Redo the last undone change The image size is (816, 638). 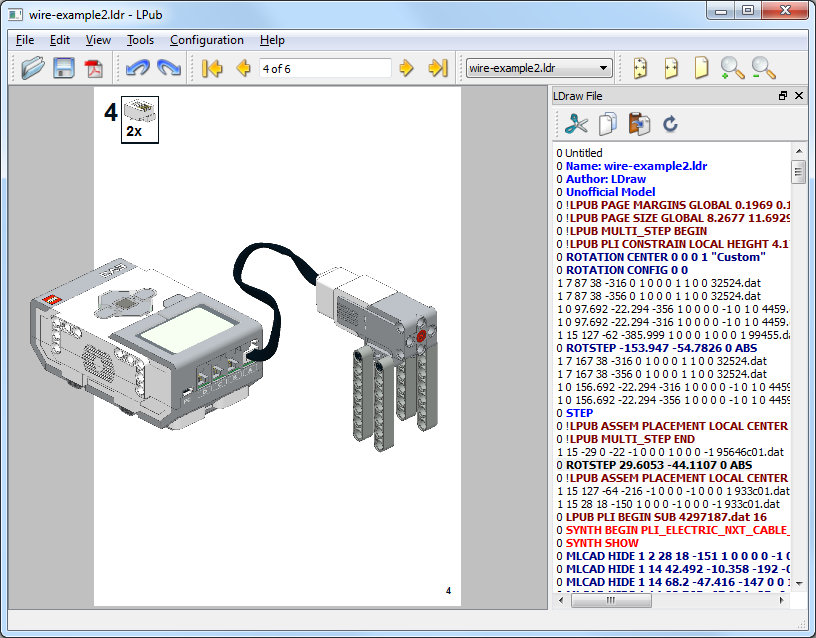click(x=169, y=68)
